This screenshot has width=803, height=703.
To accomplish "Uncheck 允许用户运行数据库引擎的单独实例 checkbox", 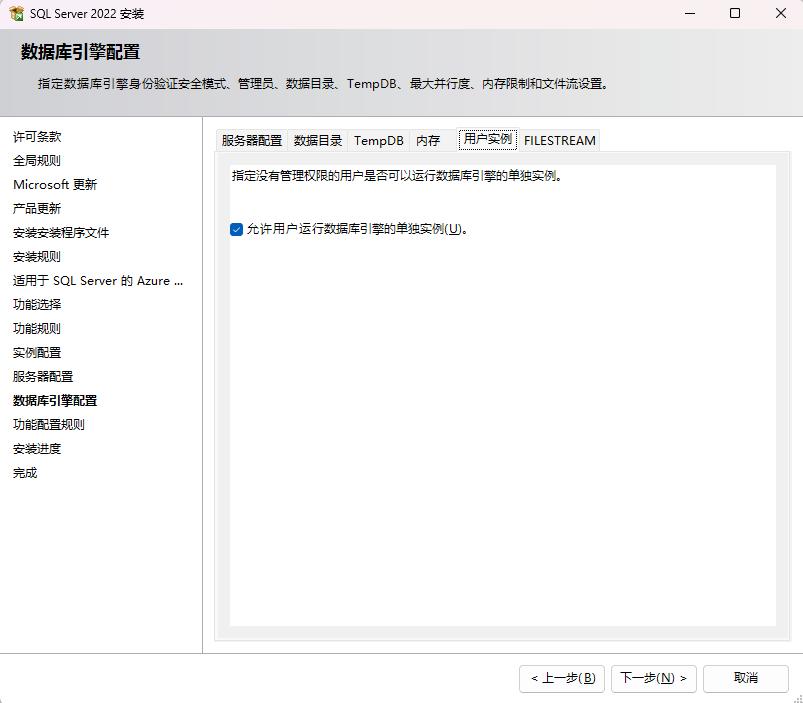I will 237,229.
